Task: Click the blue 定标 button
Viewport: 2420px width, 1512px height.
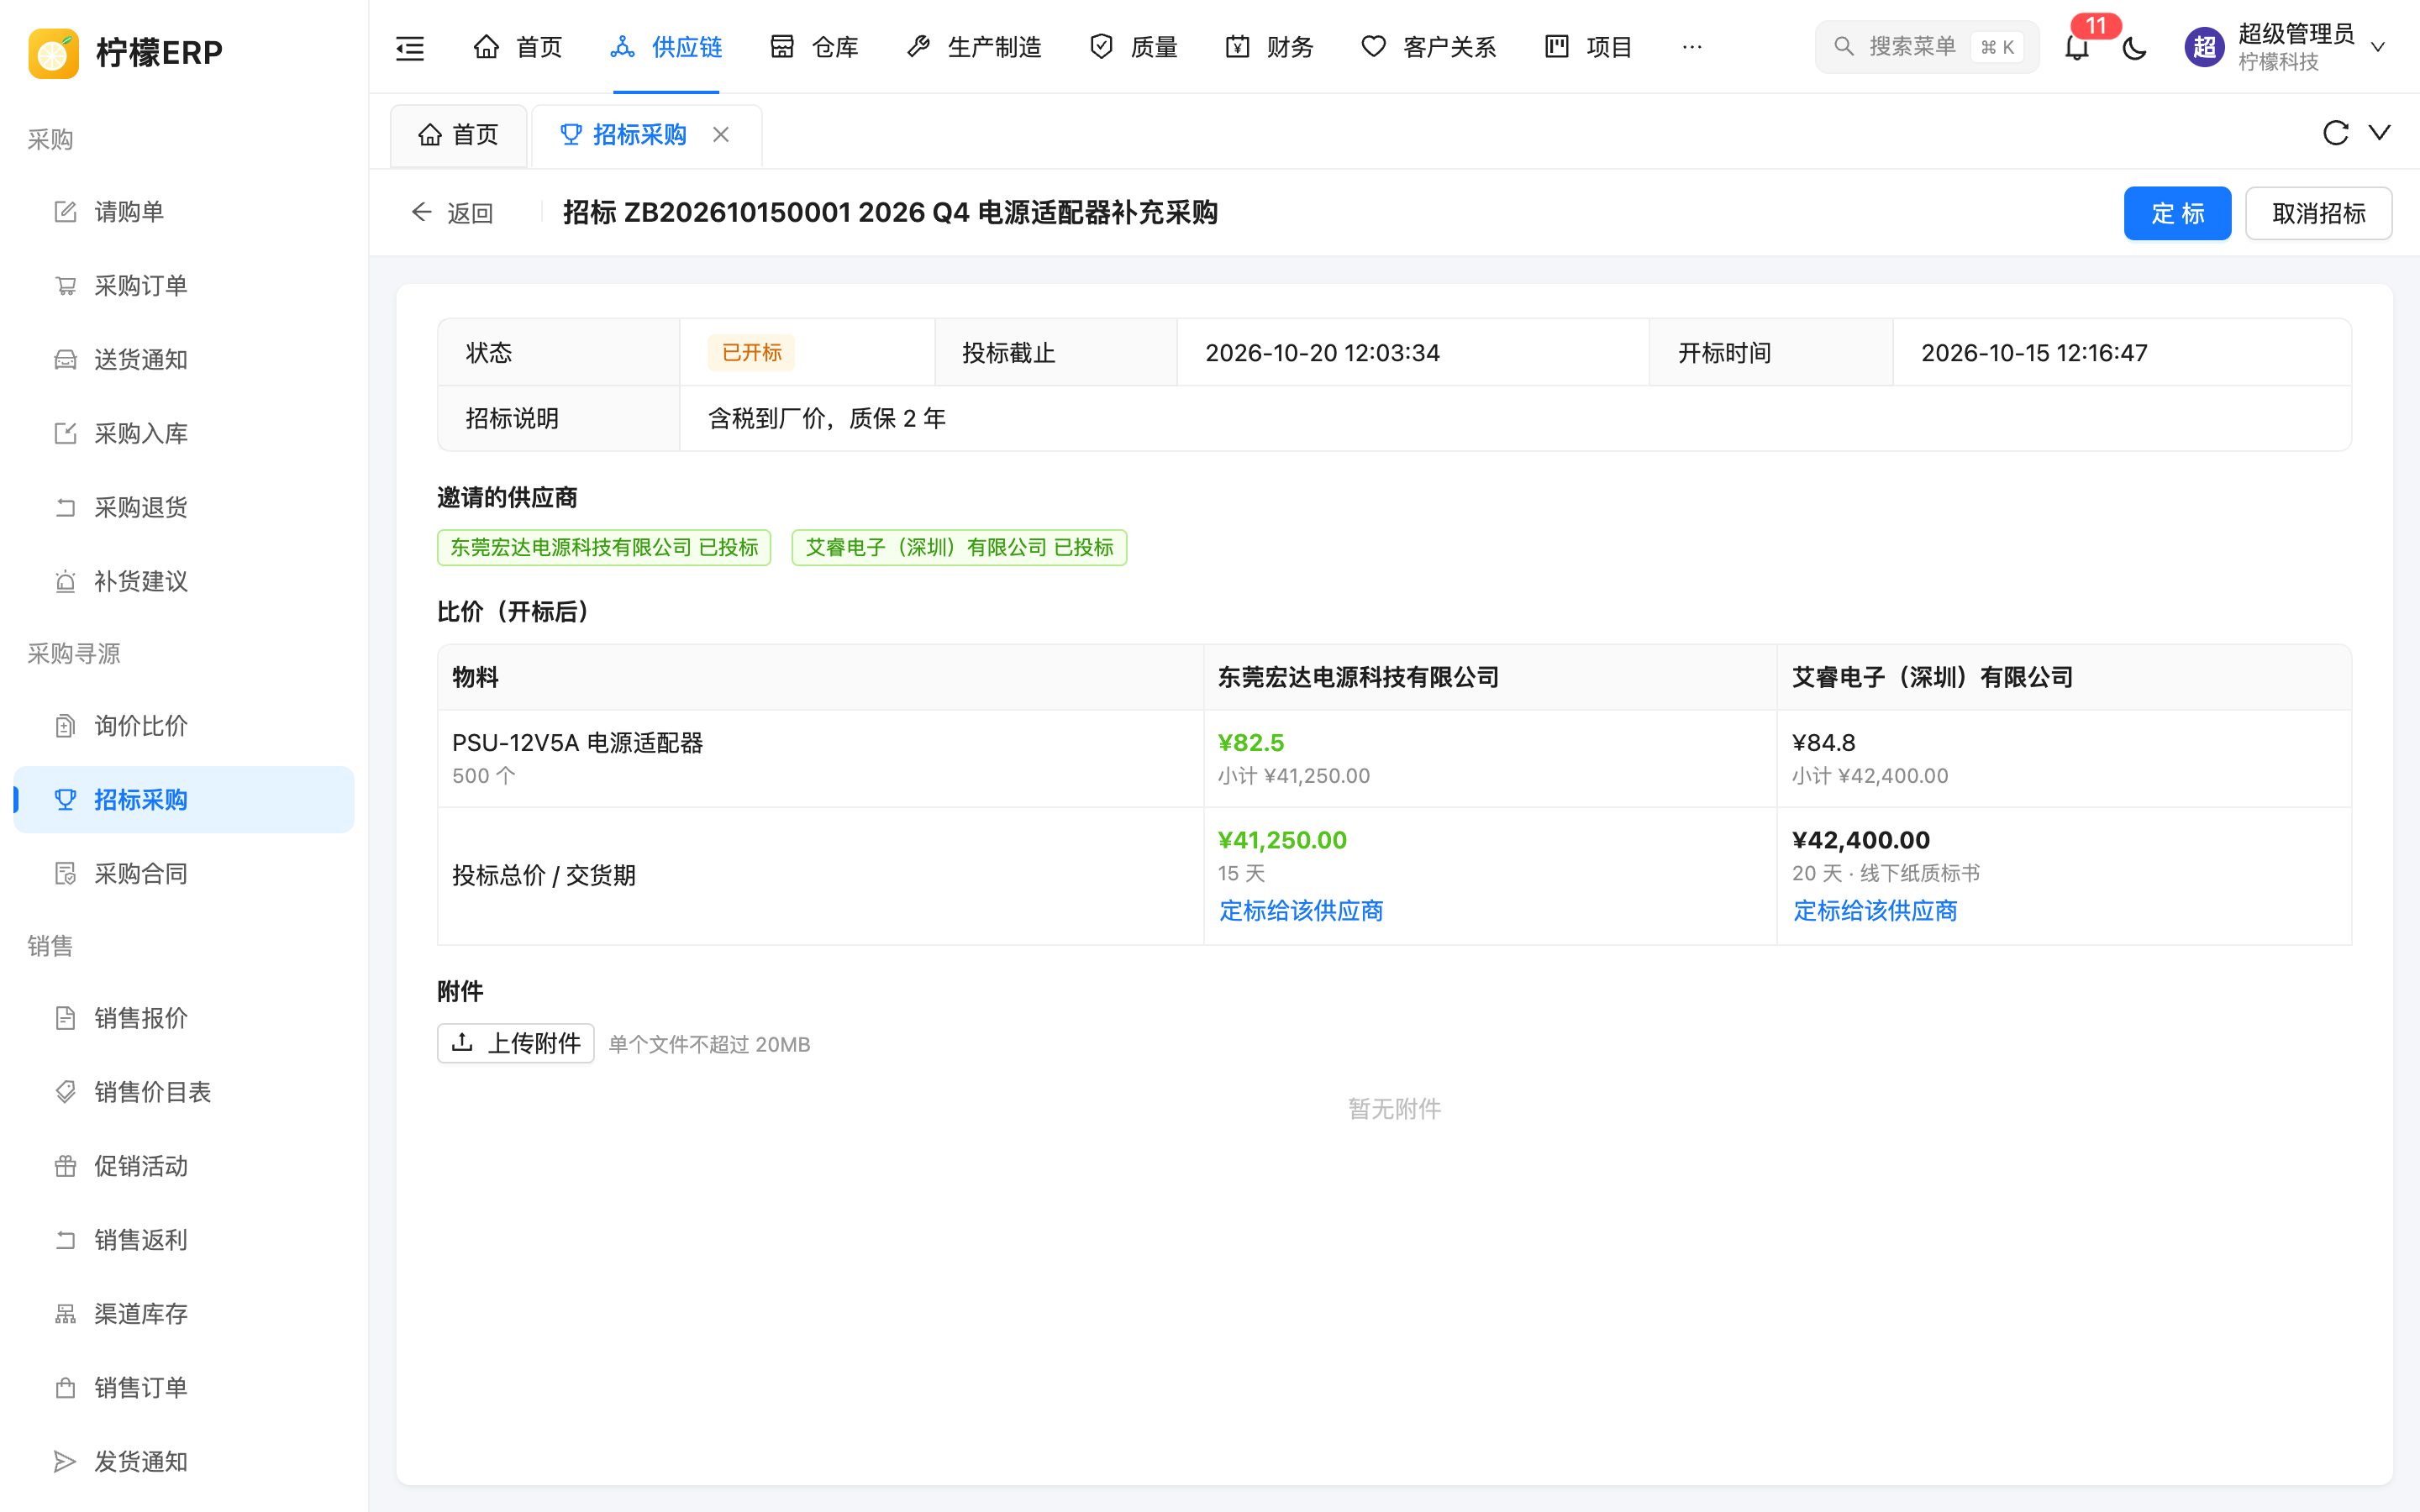Action: click(2177, 213)
